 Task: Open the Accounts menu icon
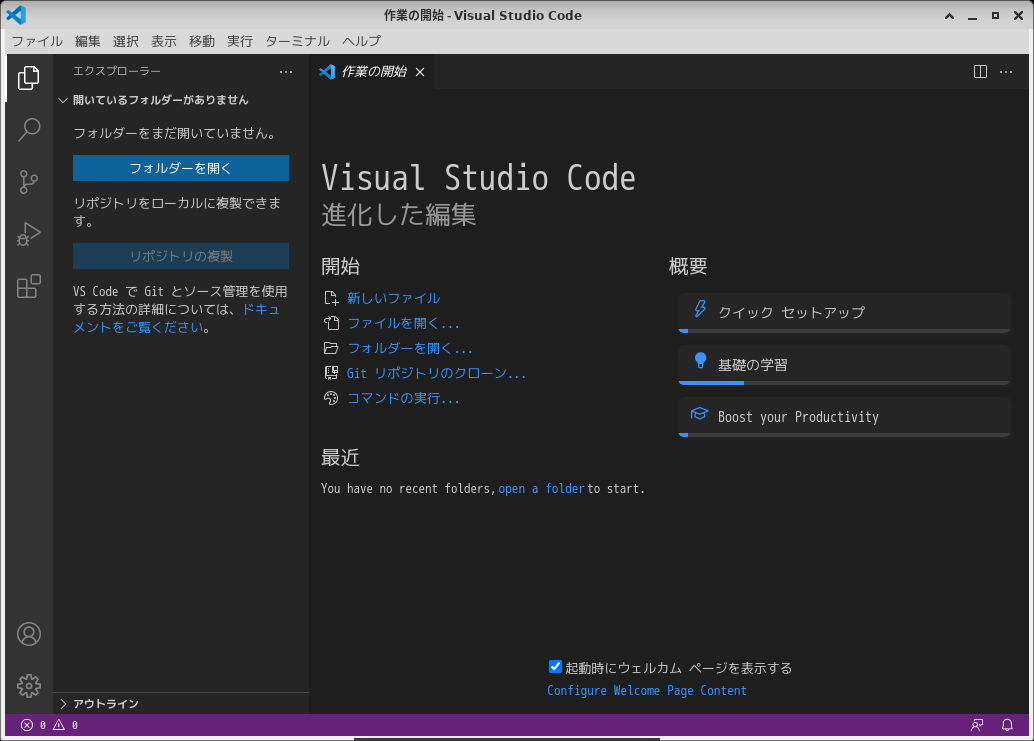click(x=28, y=634)
